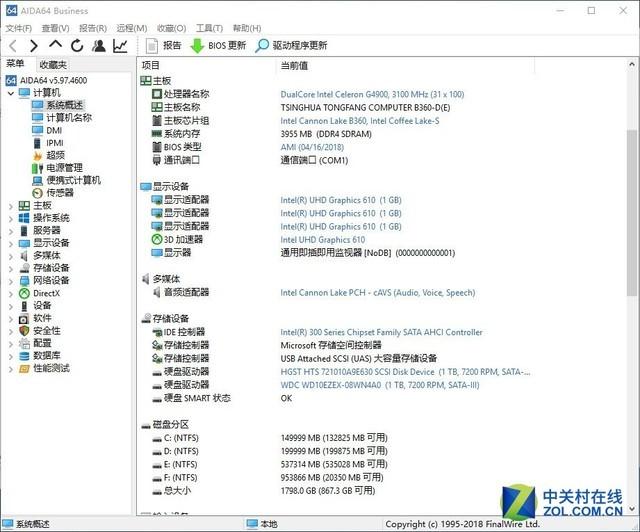Screen dimensions: 640x532
Task: Click the 配置 tree icon
Action: click(24, 344)
